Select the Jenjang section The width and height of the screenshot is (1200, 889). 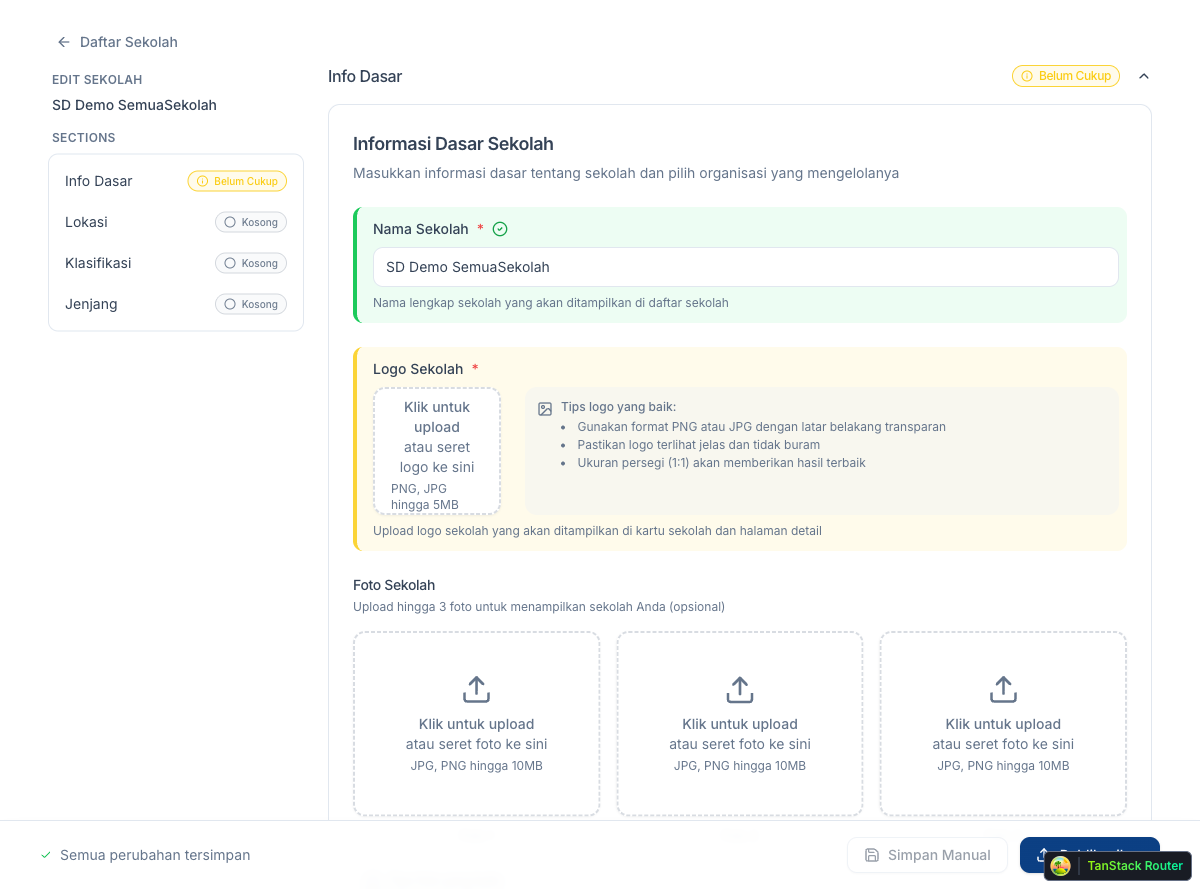pyautogui.click(x=91, y=304)
